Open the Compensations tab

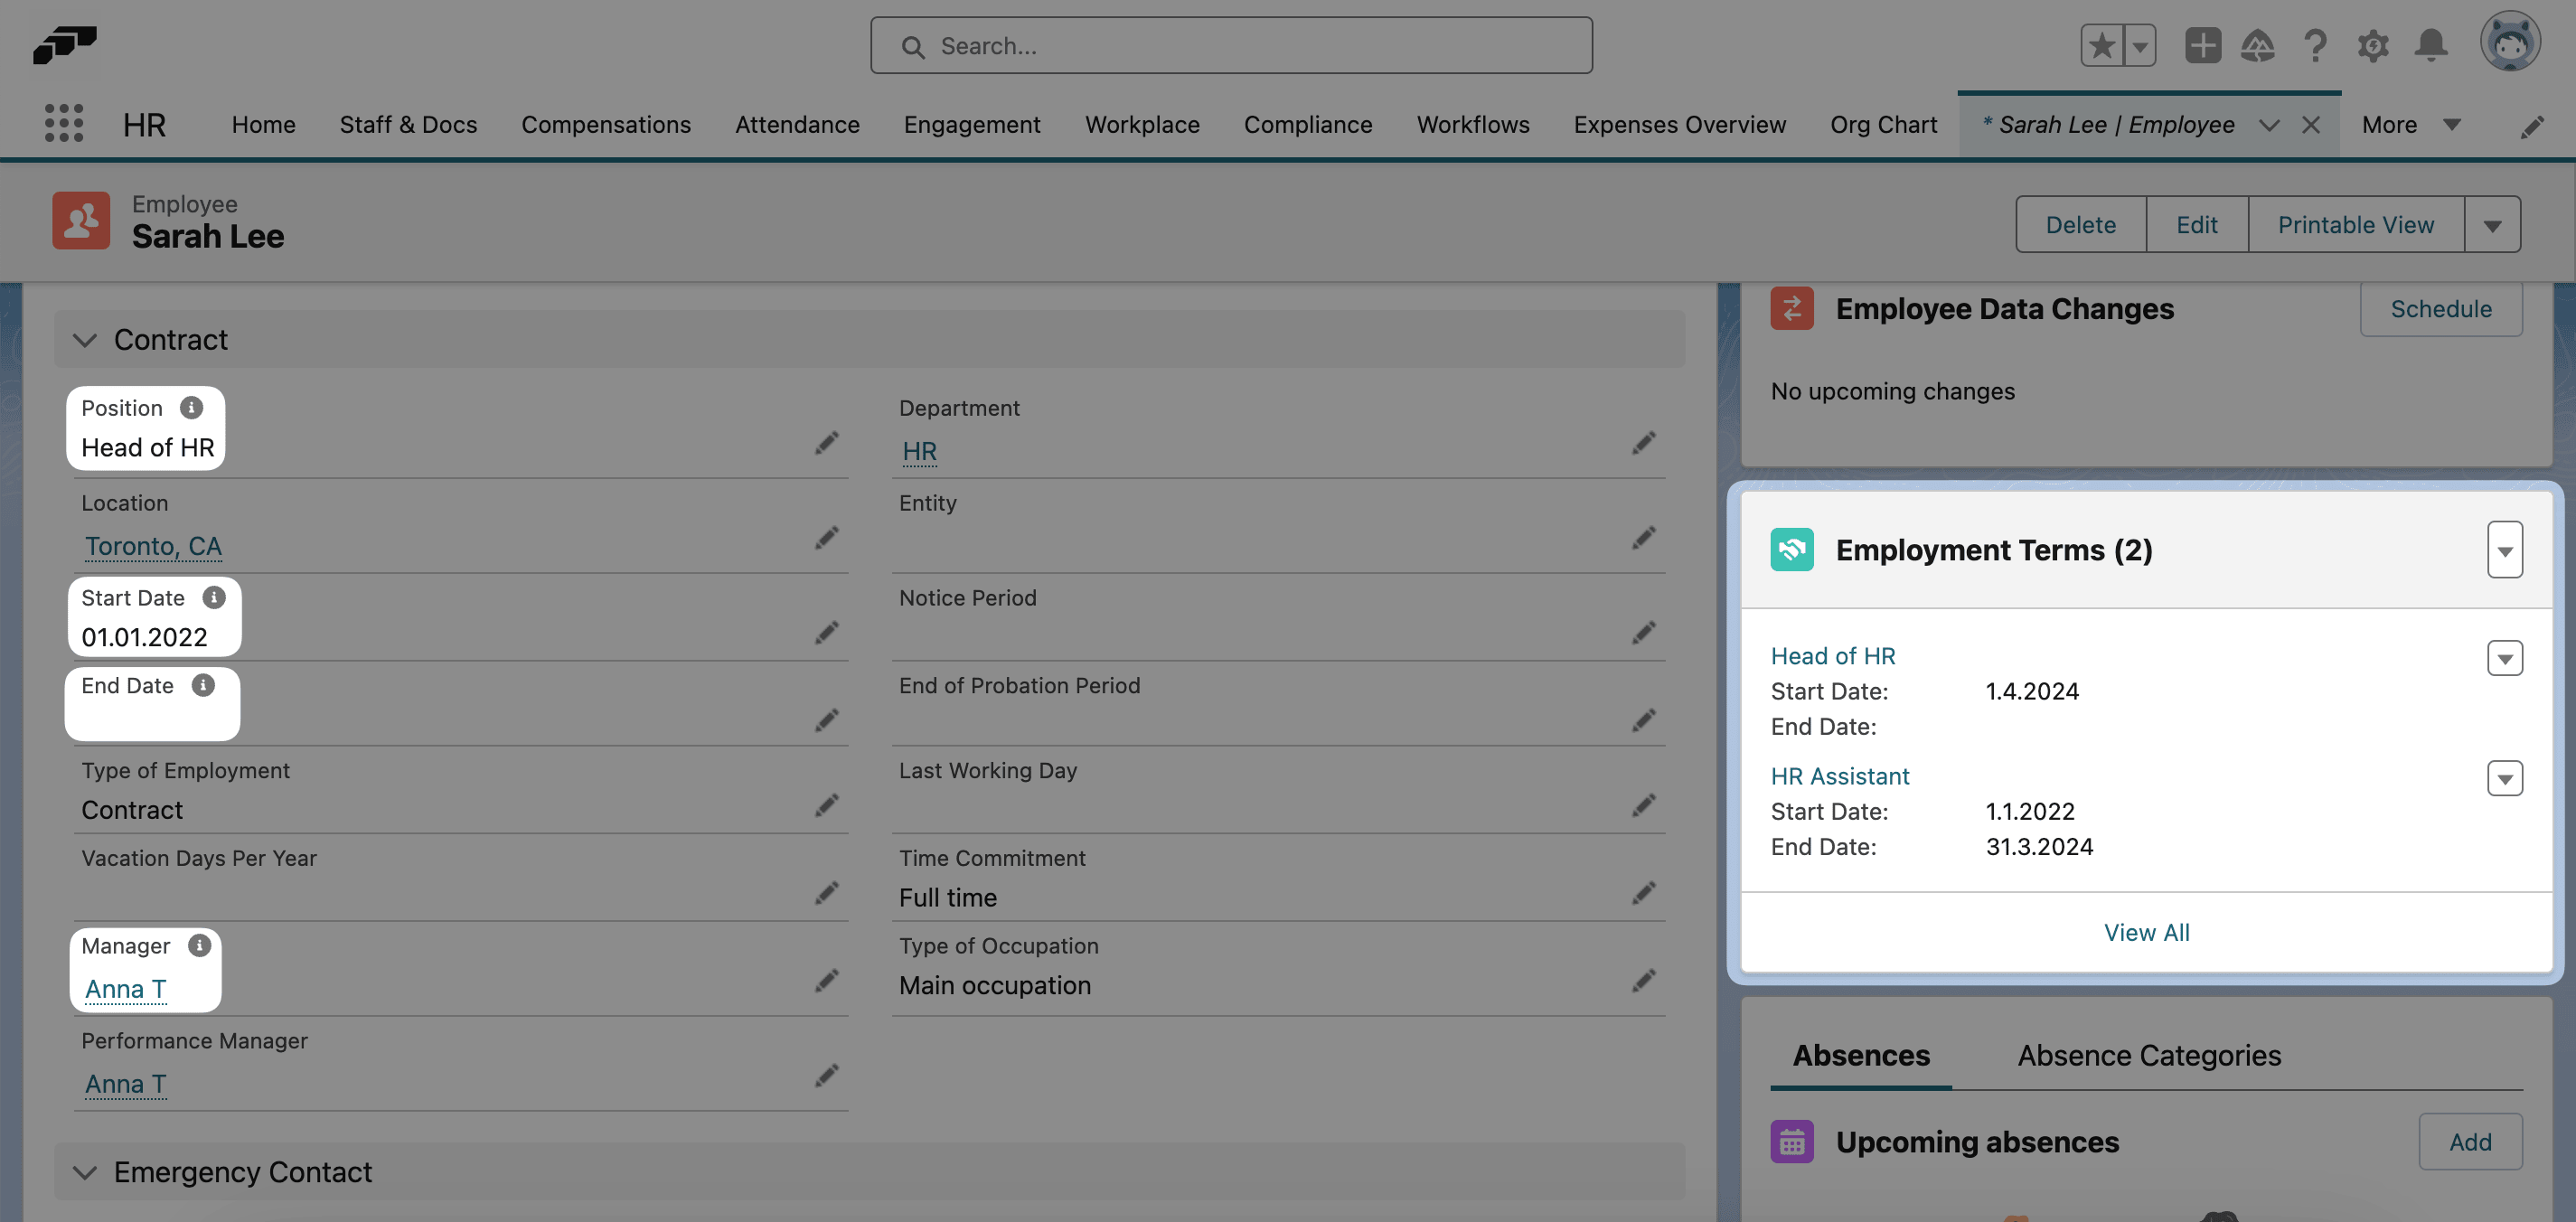606,125
